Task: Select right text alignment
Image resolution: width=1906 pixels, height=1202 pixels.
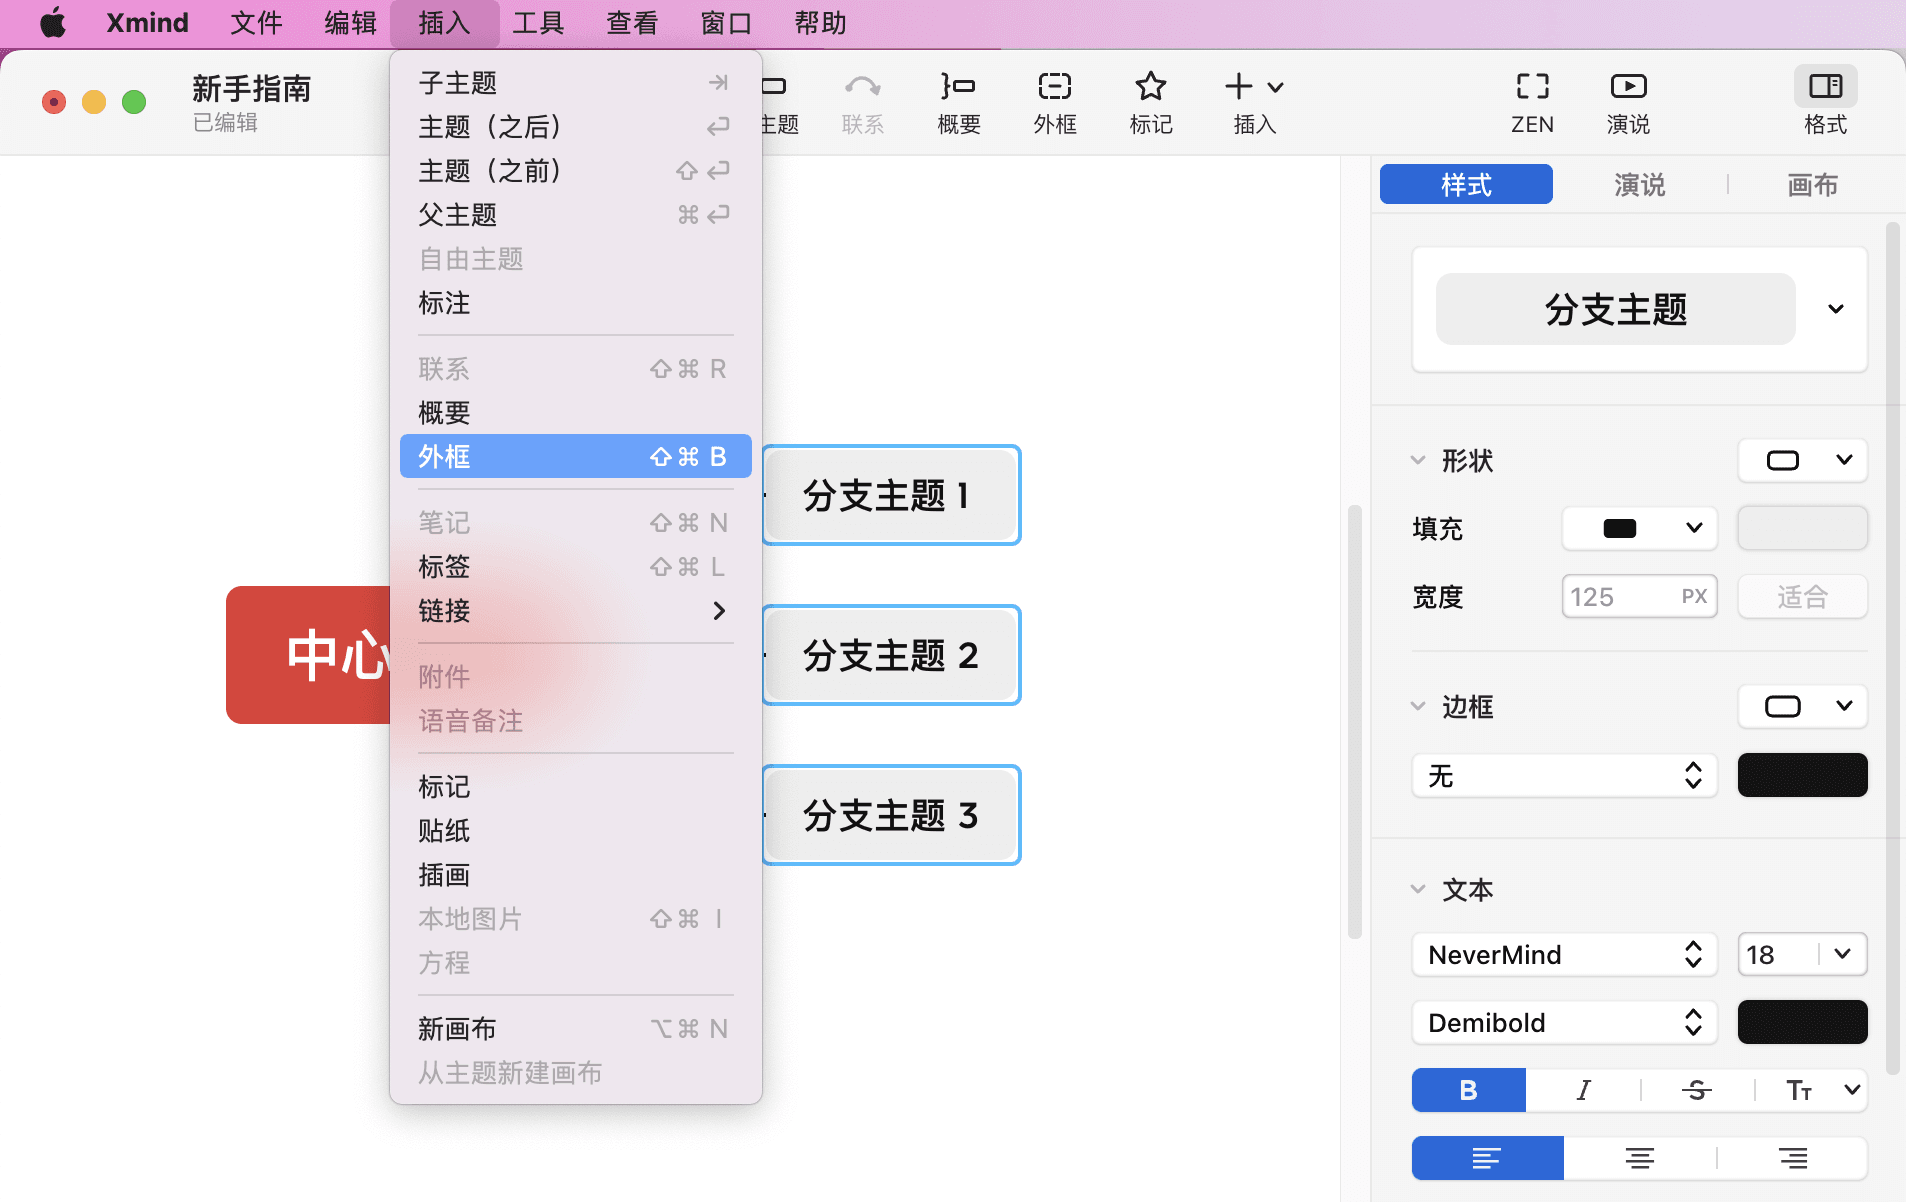Action: click(x=1791, y=1158)
